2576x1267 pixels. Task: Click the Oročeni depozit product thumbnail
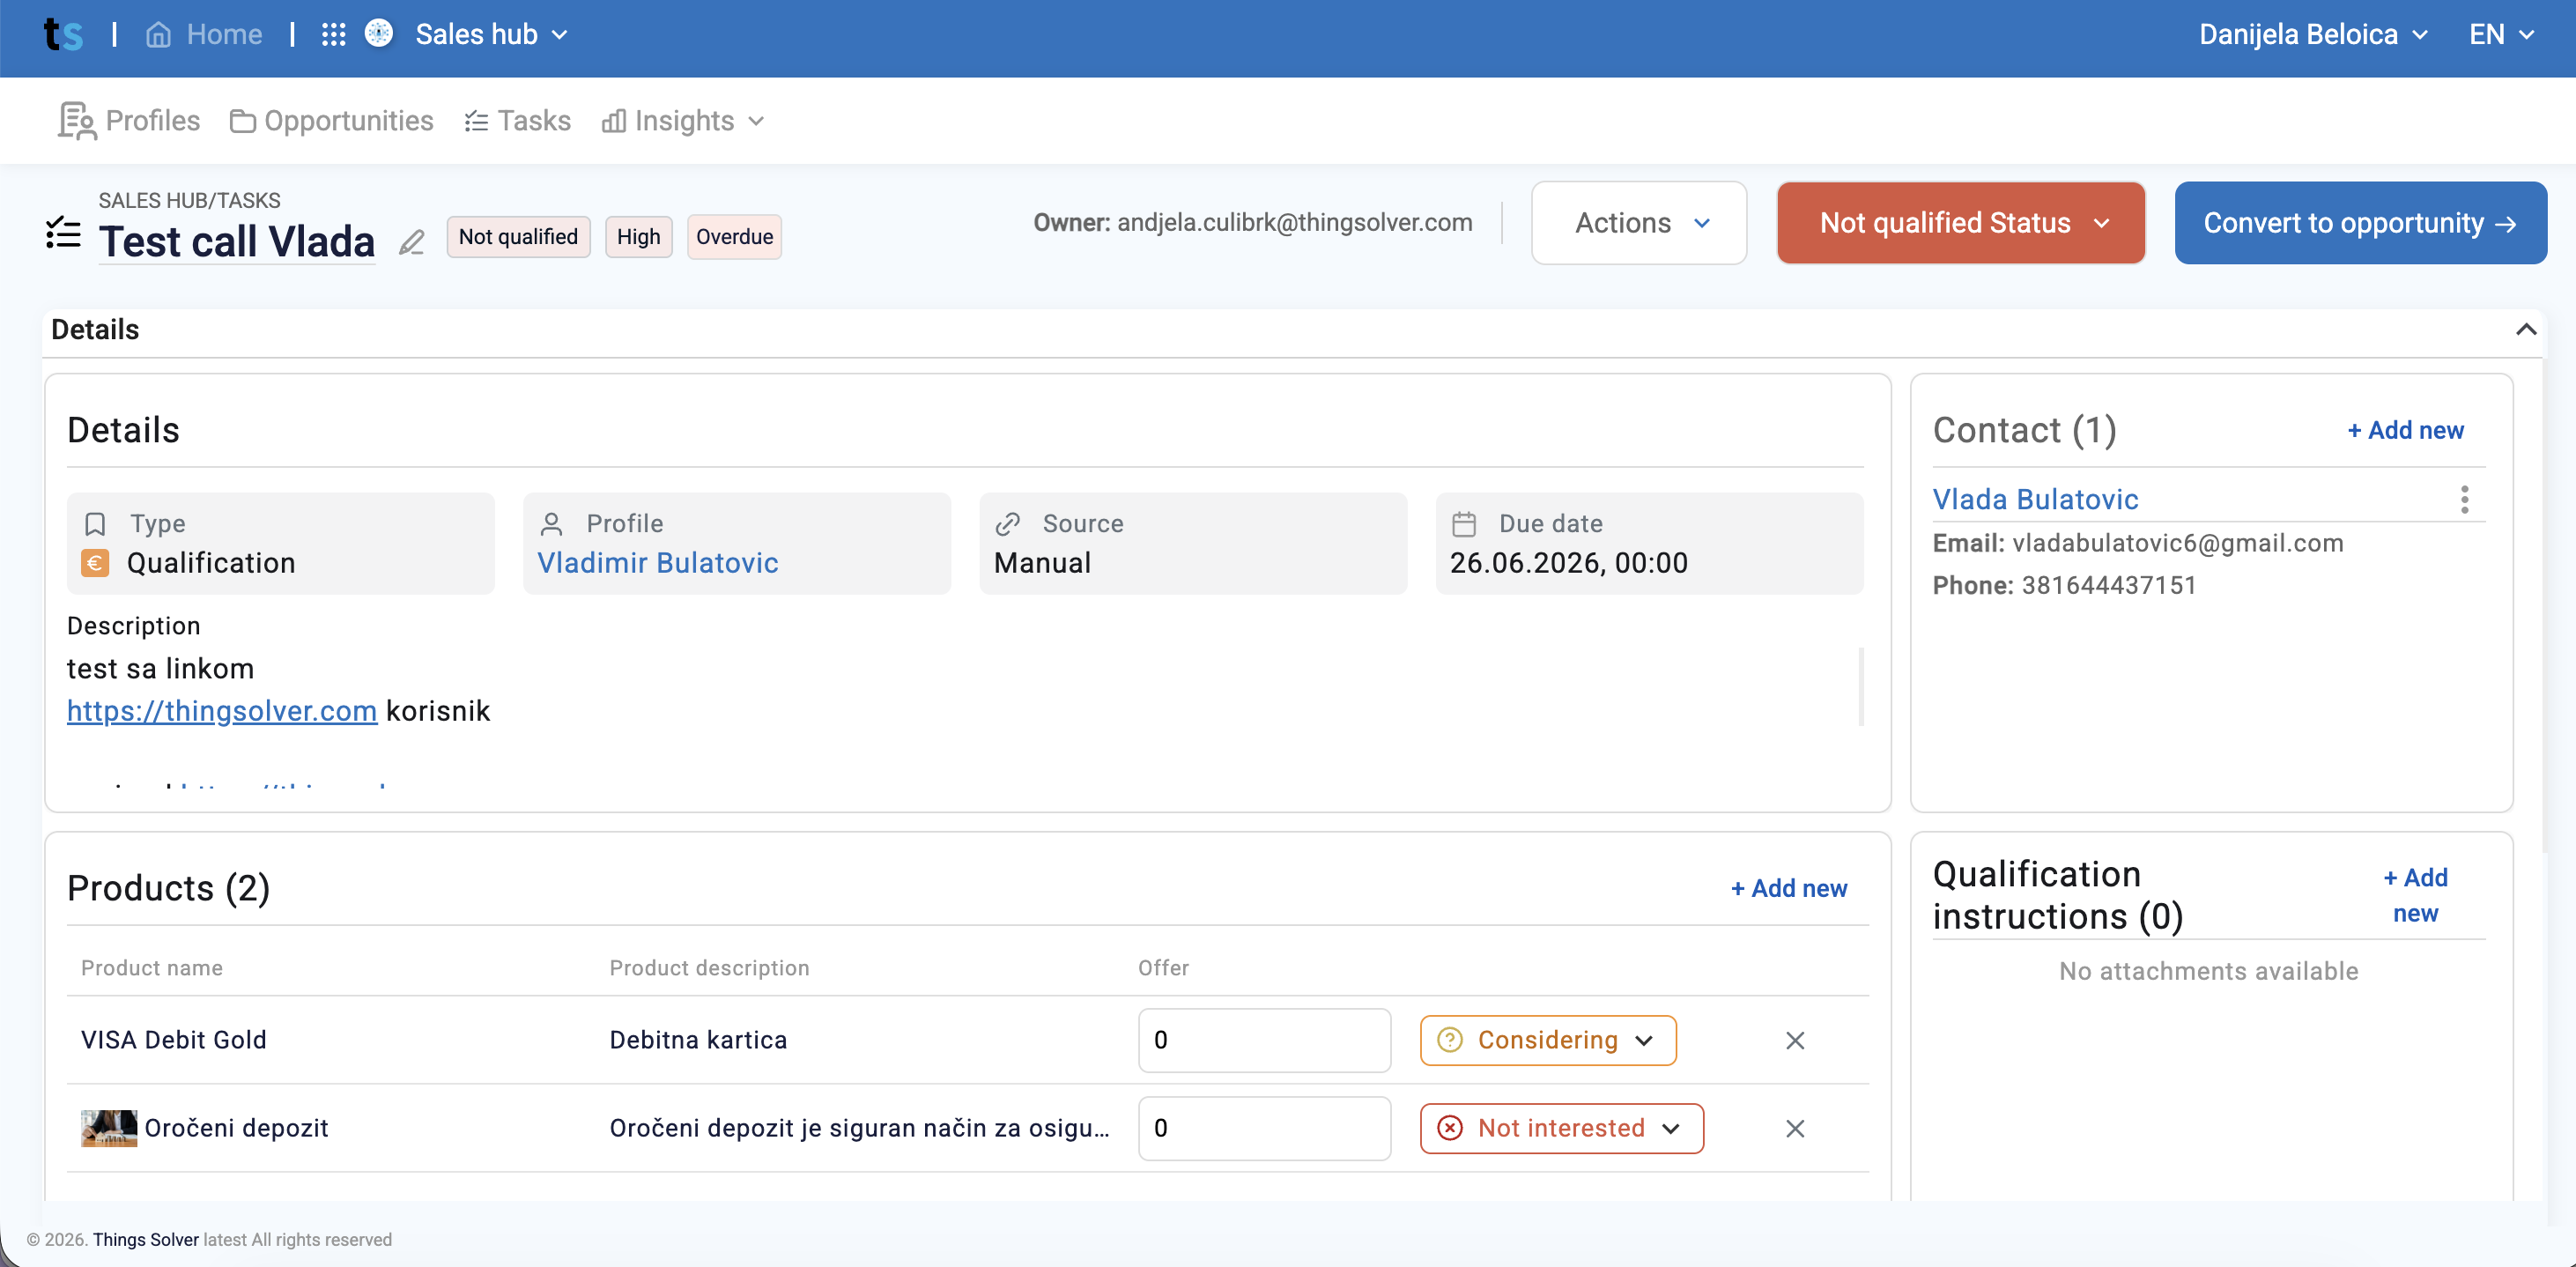pos(109,1129)
